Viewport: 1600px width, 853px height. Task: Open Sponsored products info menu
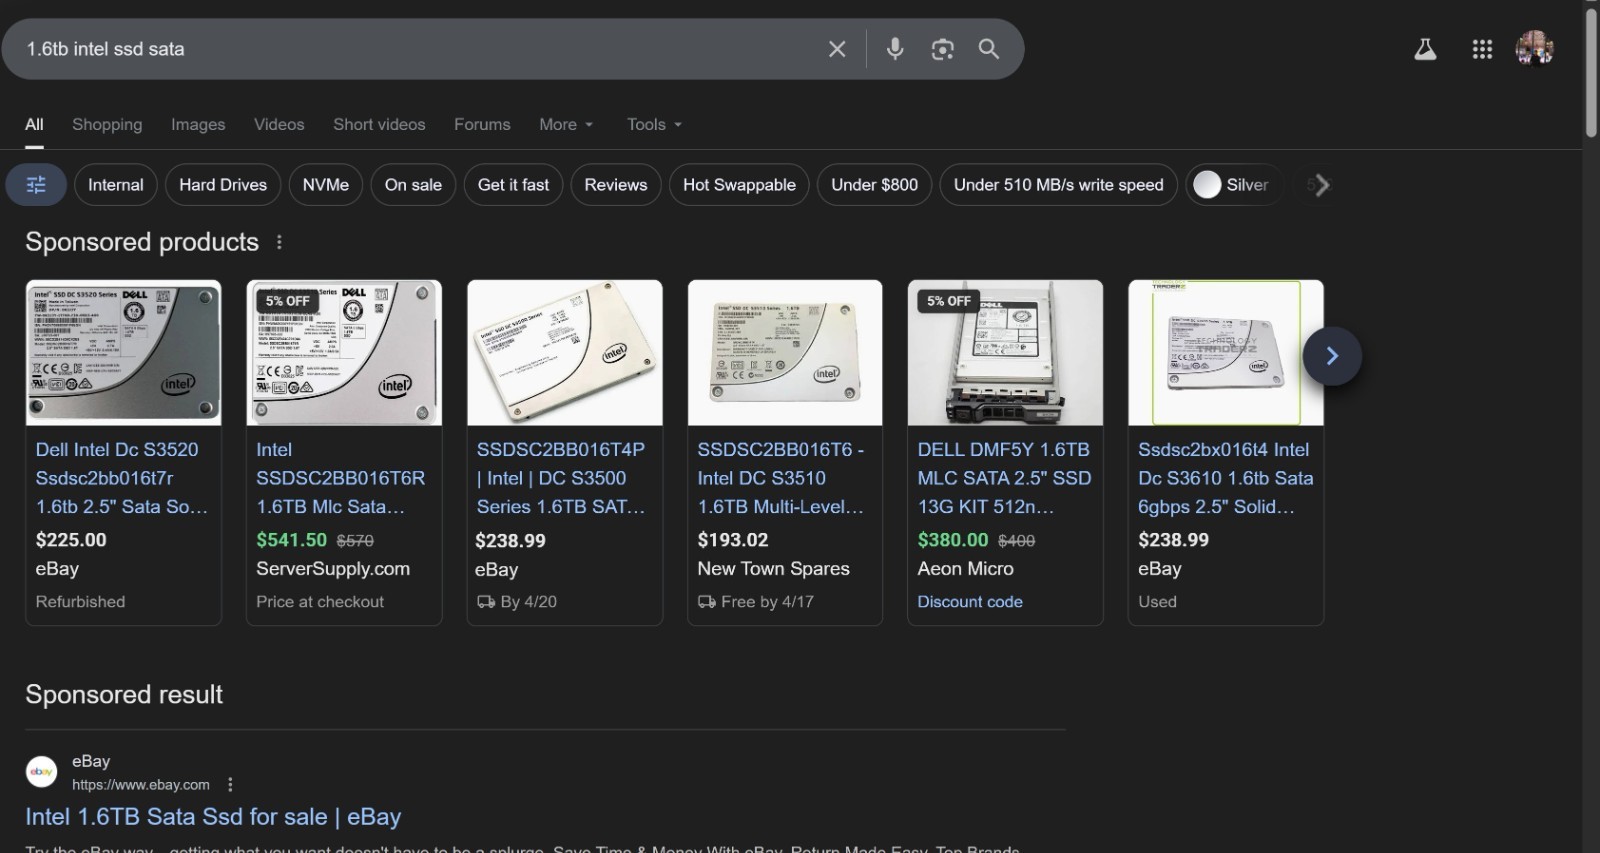[x=279, y=242]
